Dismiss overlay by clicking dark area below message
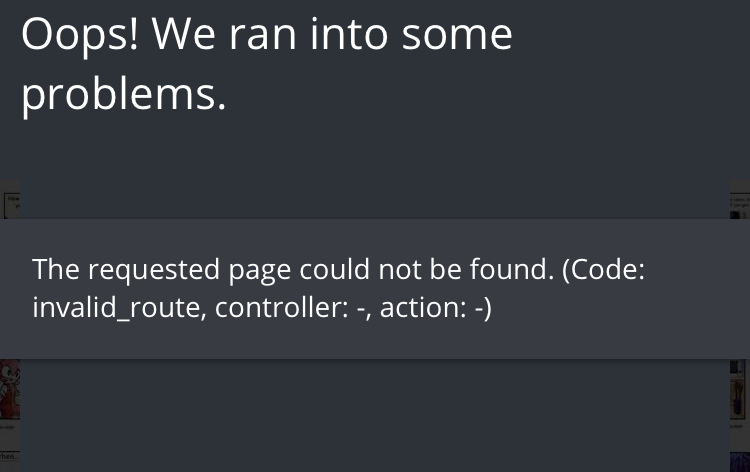Viewport: 750px width, 472px height. click(375, 416)
